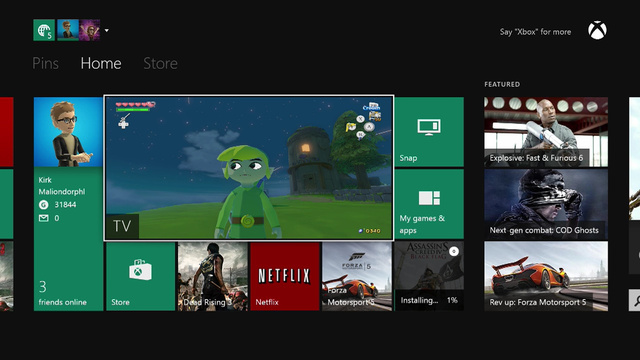
Task: Launch the Forza Motorsport 5 game tile
Action: pyautogui.click(x=357, y=276)
